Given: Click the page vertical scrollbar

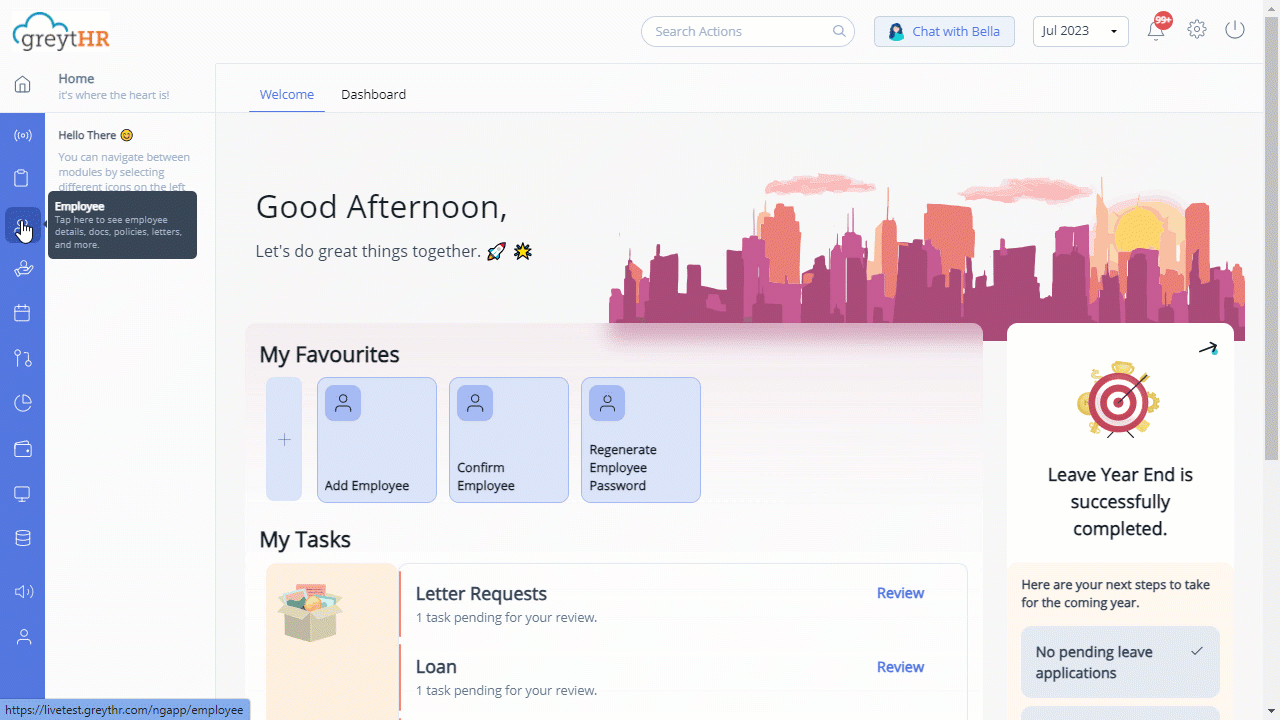Looking at the screenshot, I should click(1272, 237).
